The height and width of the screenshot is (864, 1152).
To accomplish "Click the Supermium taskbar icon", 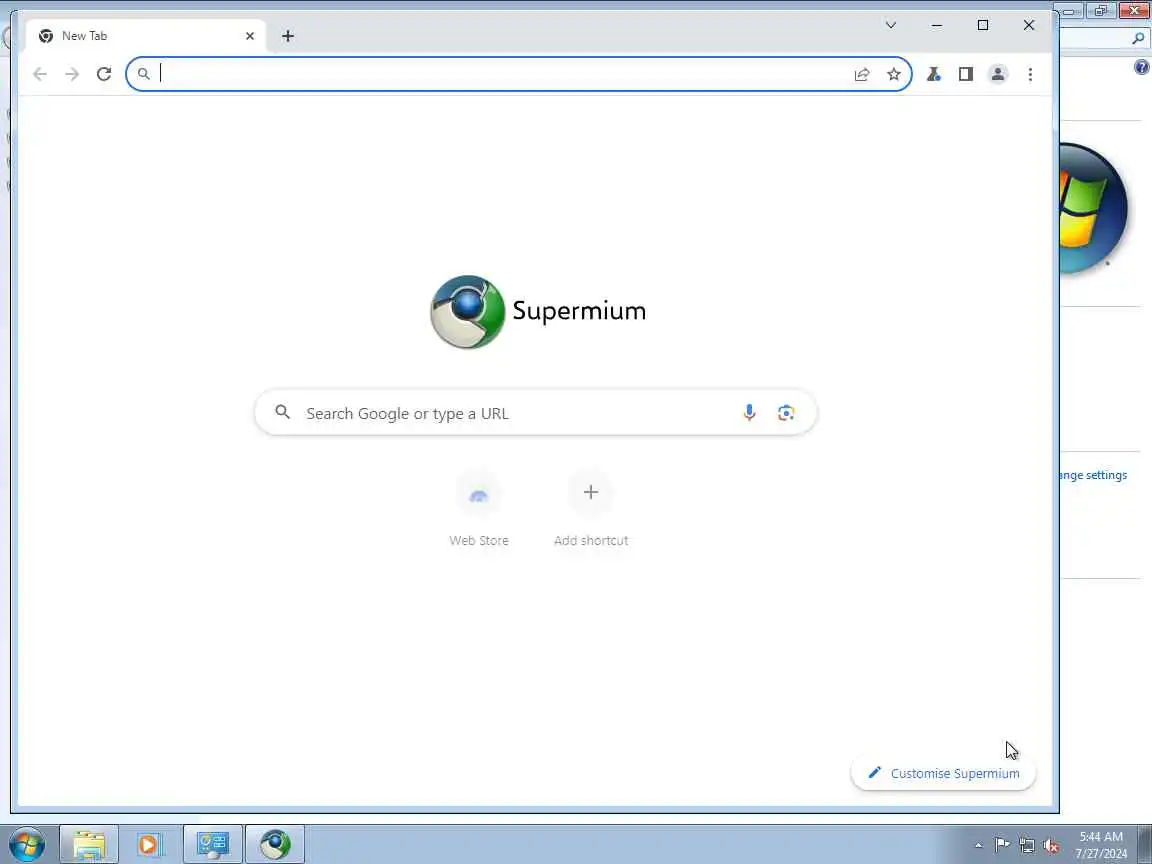I will click(x=275, y=845).
